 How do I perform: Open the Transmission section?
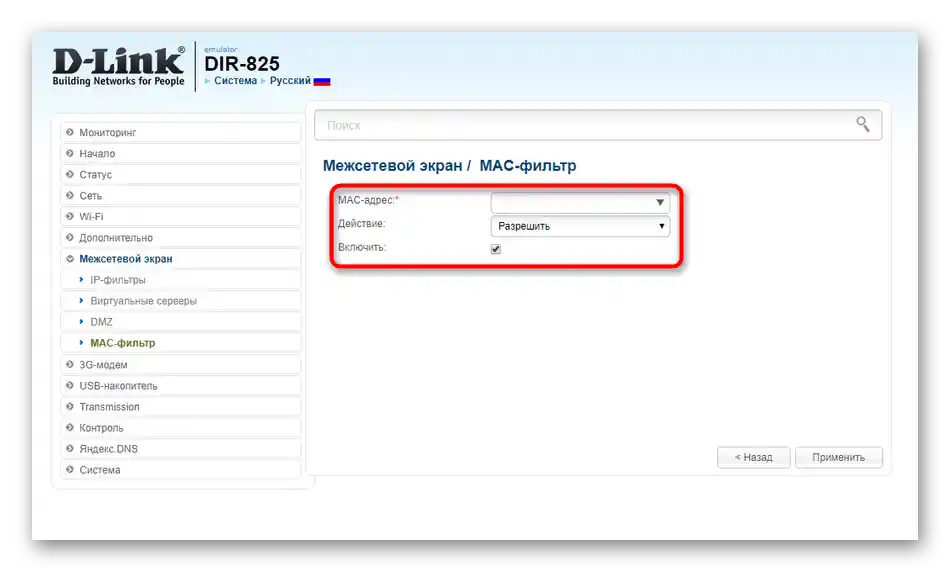tap(181, 407)
